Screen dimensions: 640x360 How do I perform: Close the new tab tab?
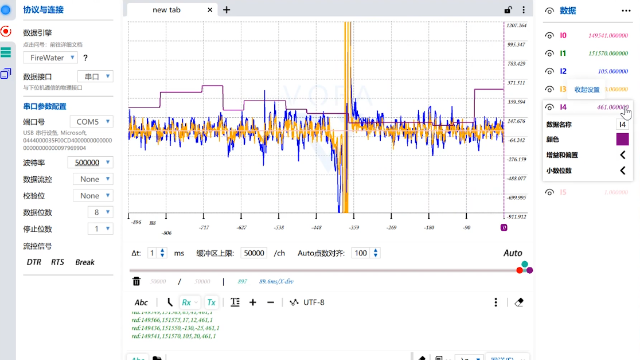tap(210, 10)
